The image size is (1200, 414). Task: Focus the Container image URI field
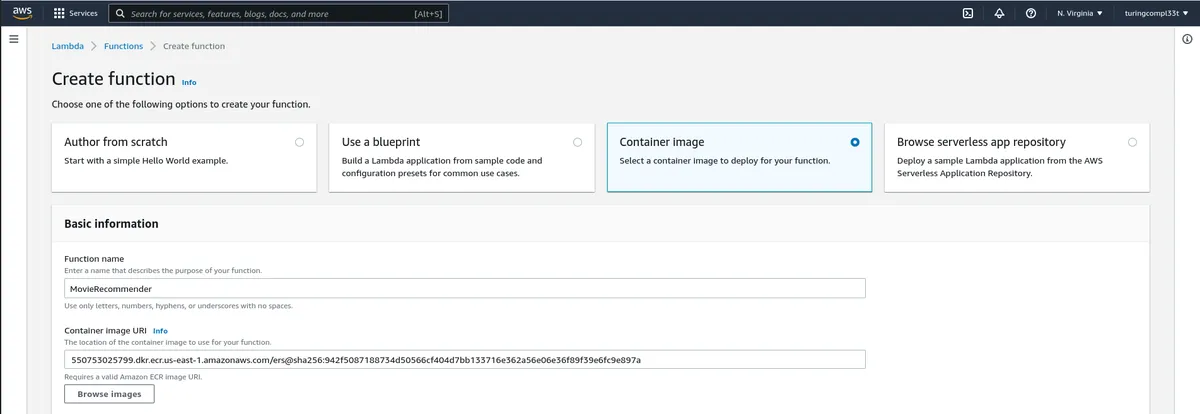tap(464, 359)
